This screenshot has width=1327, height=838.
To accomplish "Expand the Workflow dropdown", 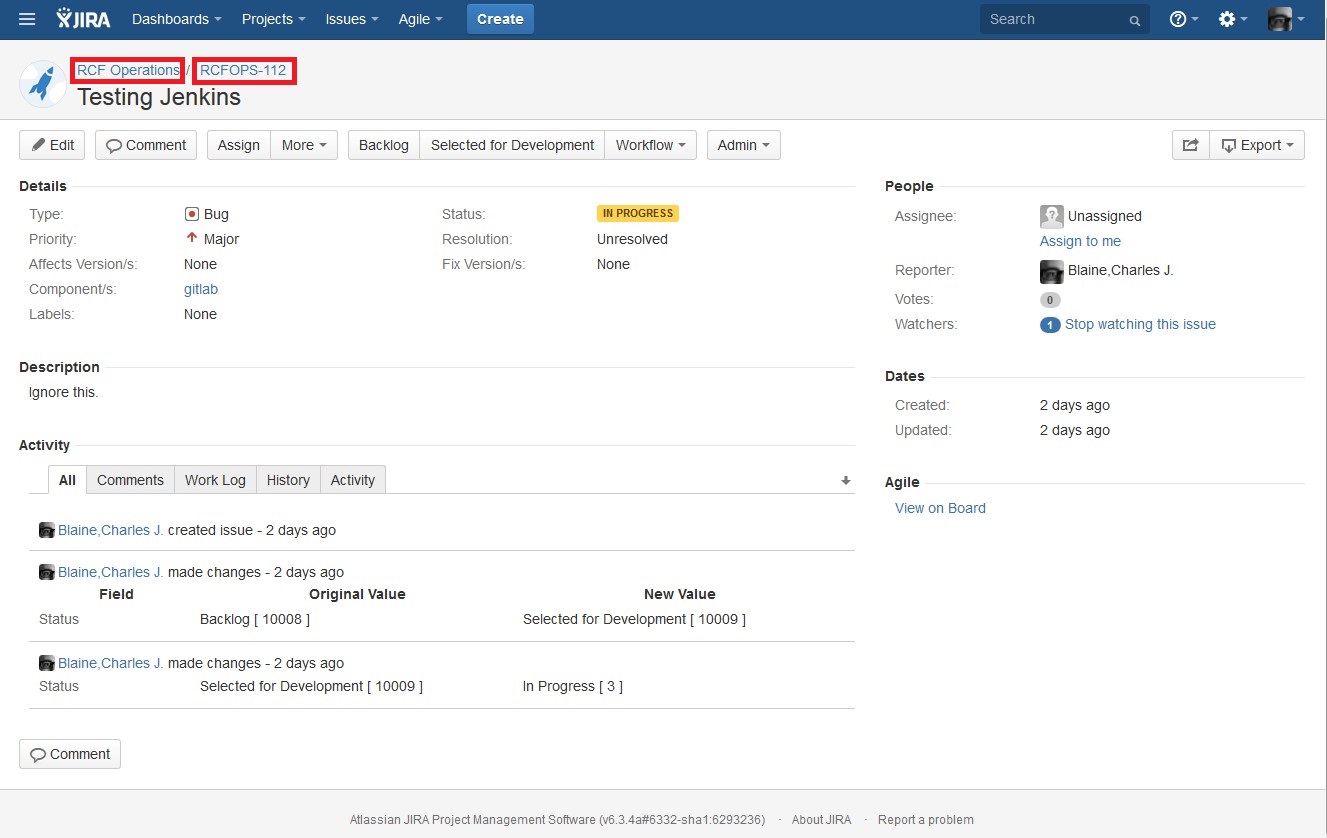I will 651,145.
